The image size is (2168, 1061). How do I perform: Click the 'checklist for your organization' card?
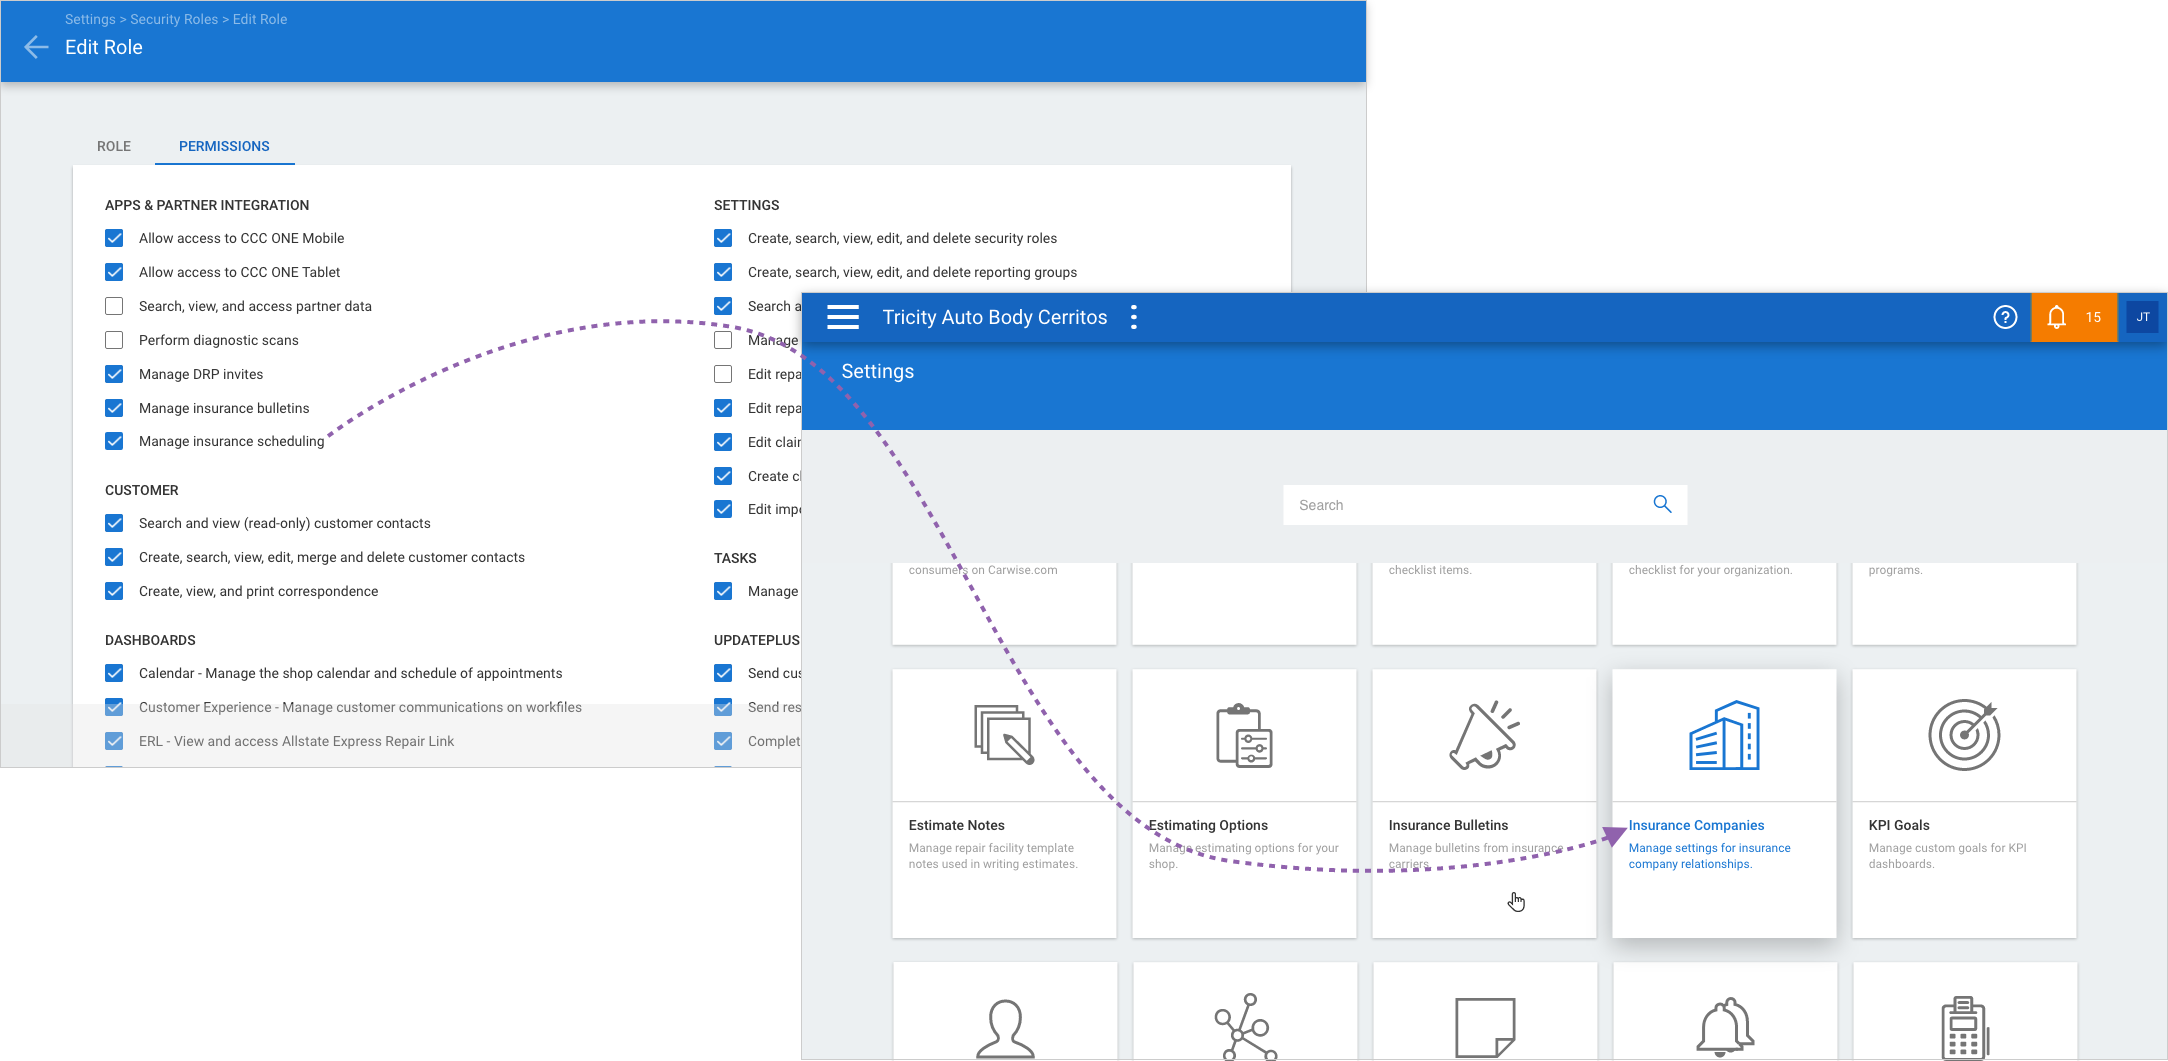pos(1724,603)
